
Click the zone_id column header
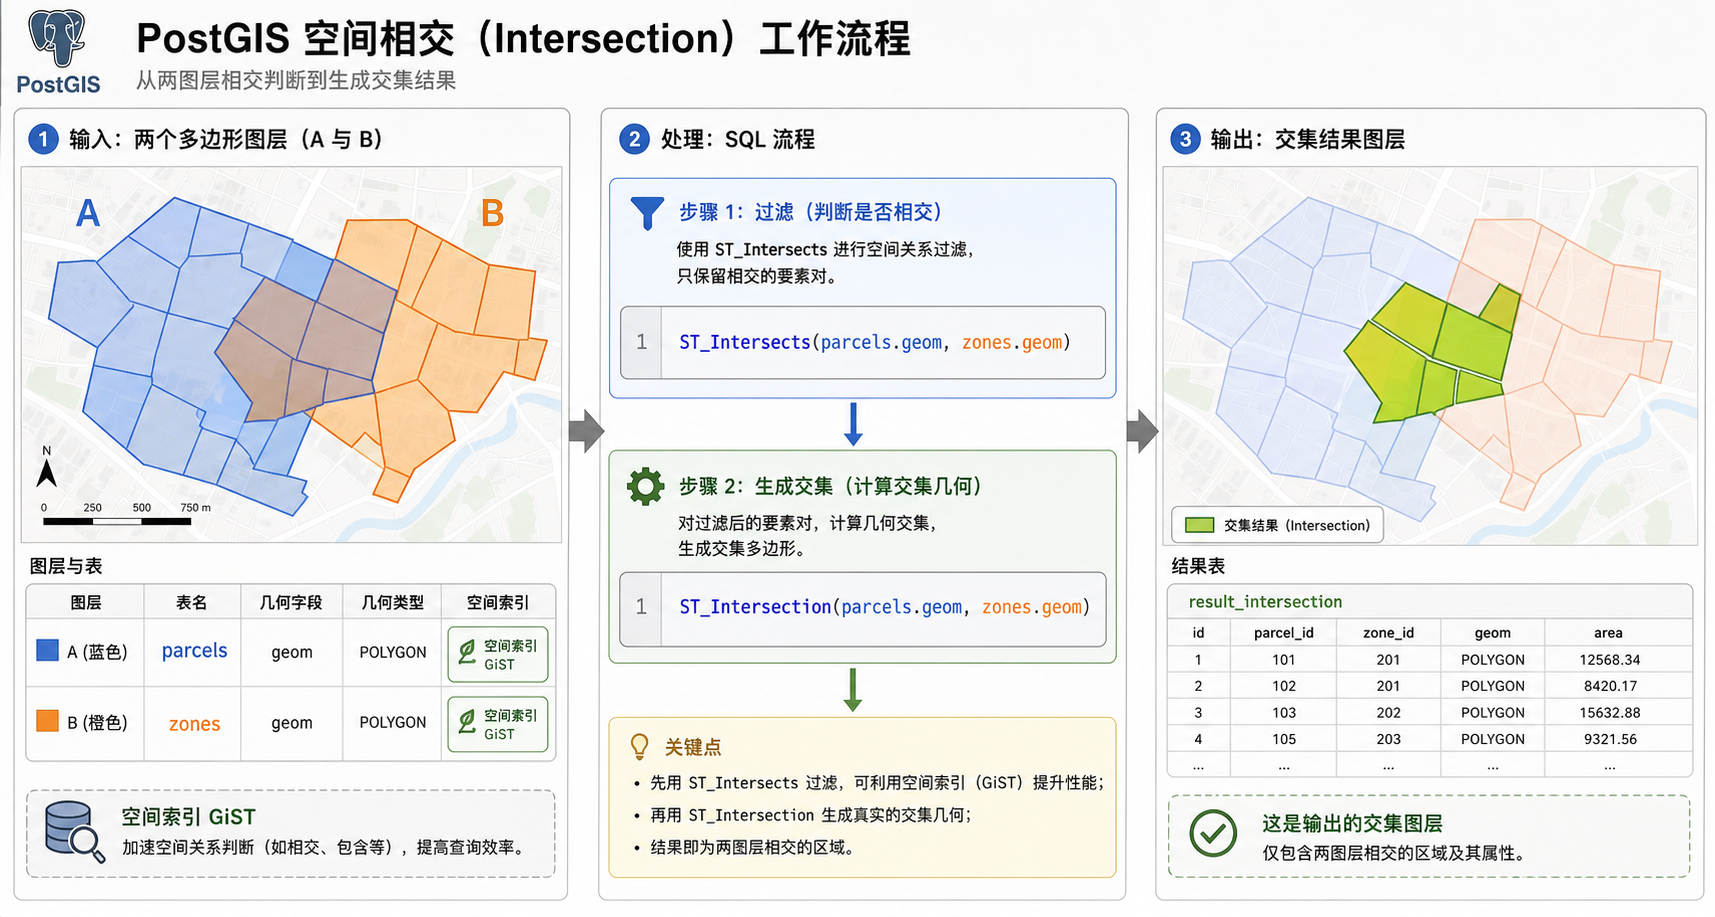coord(1388,633)
